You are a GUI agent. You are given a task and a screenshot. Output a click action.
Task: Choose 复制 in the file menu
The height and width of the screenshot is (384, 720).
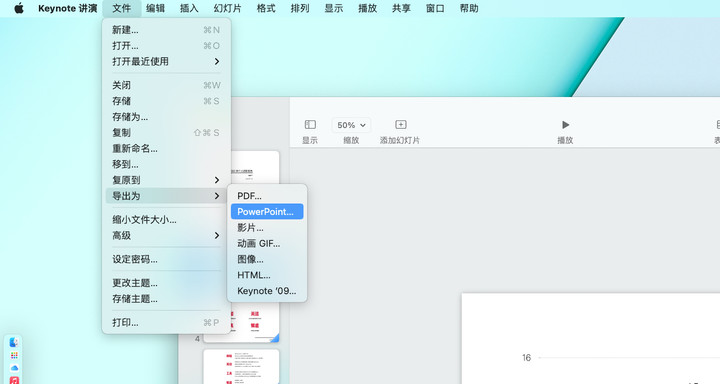tap(166, 132)
